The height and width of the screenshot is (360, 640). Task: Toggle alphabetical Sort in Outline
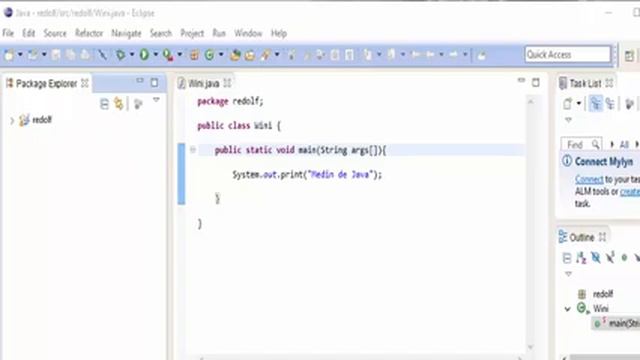[x=581, y=258]
